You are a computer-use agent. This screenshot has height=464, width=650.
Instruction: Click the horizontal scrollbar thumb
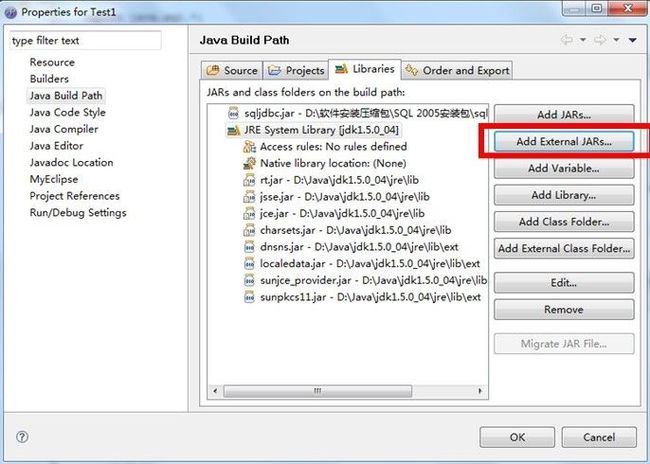pyautogui.click(x=318, y=391)
